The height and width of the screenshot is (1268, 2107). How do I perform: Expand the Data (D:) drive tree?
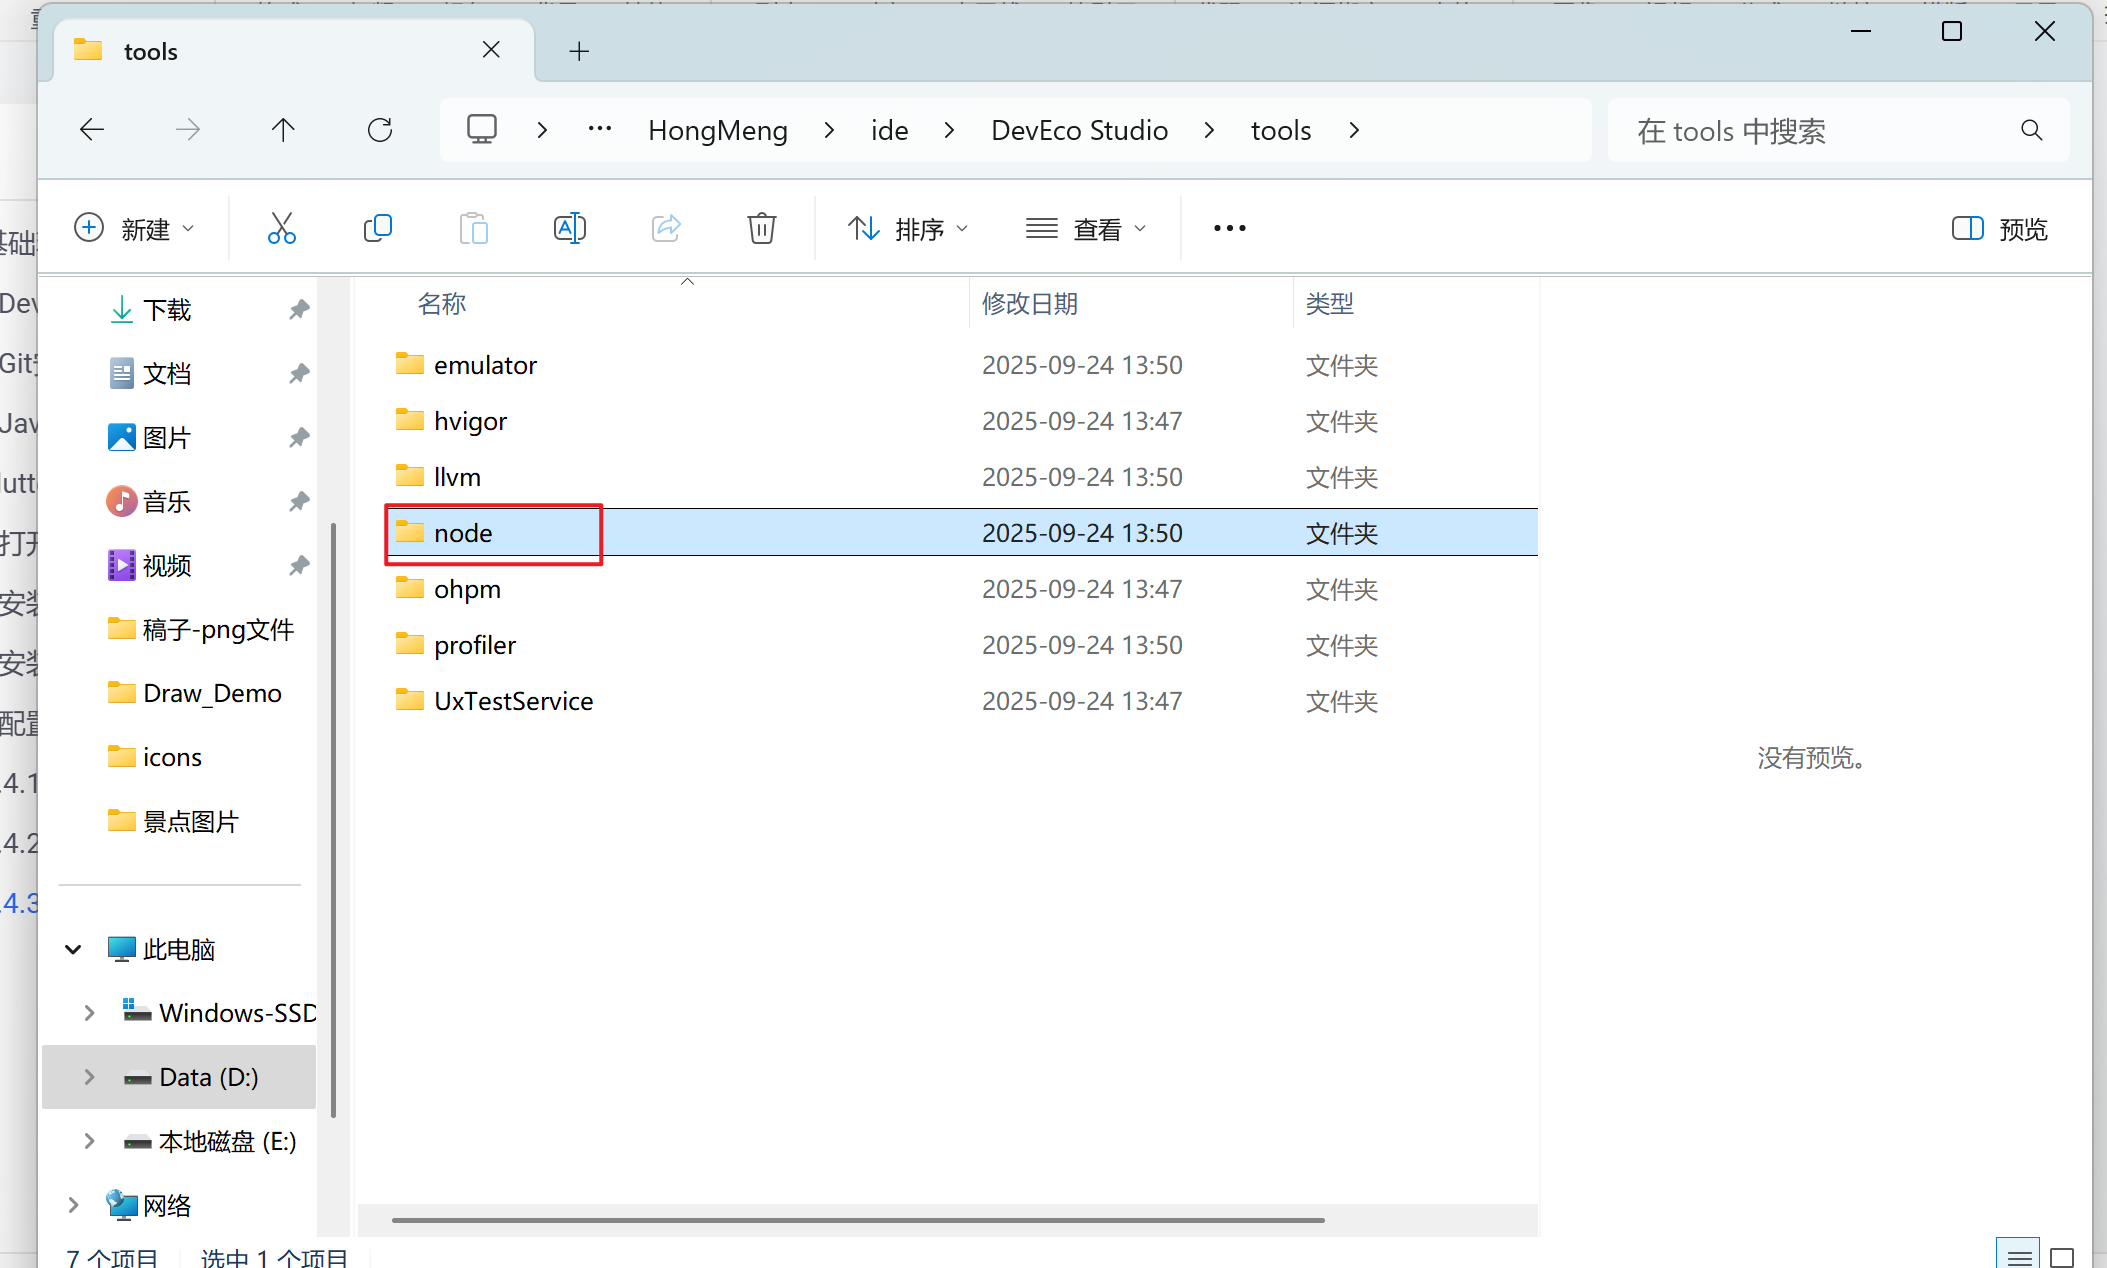click(89, 1077)
